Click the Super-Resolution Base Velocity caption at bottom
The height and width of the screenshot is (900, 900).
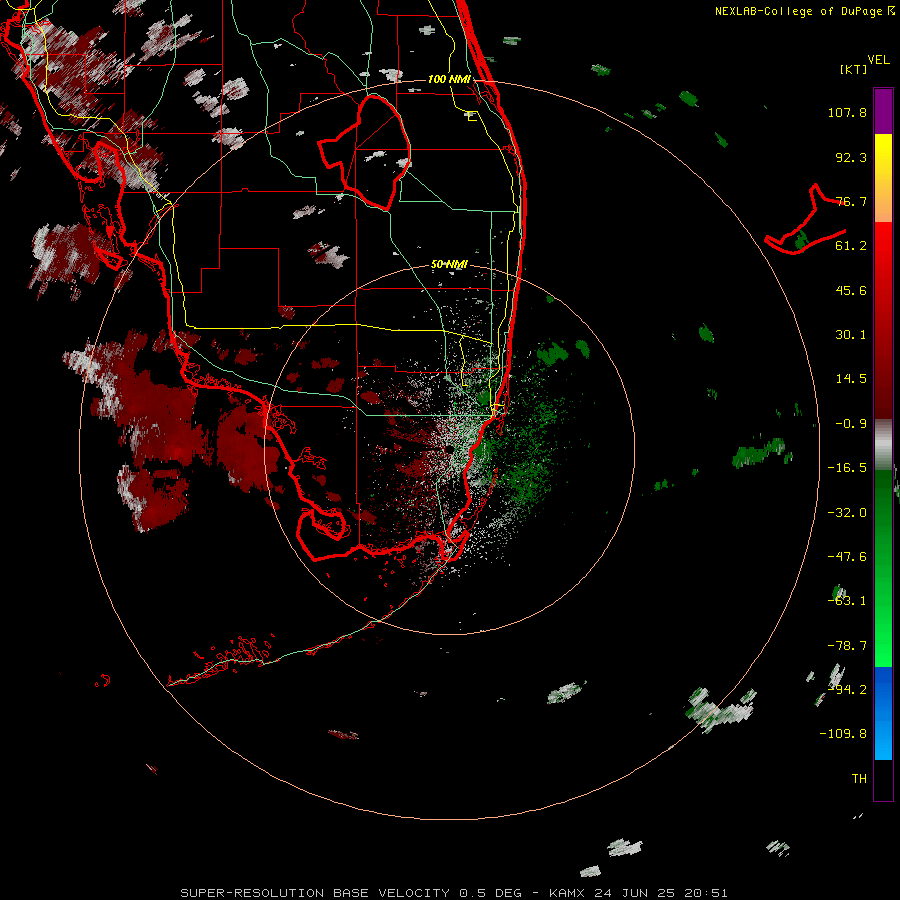tap(454, 893)
